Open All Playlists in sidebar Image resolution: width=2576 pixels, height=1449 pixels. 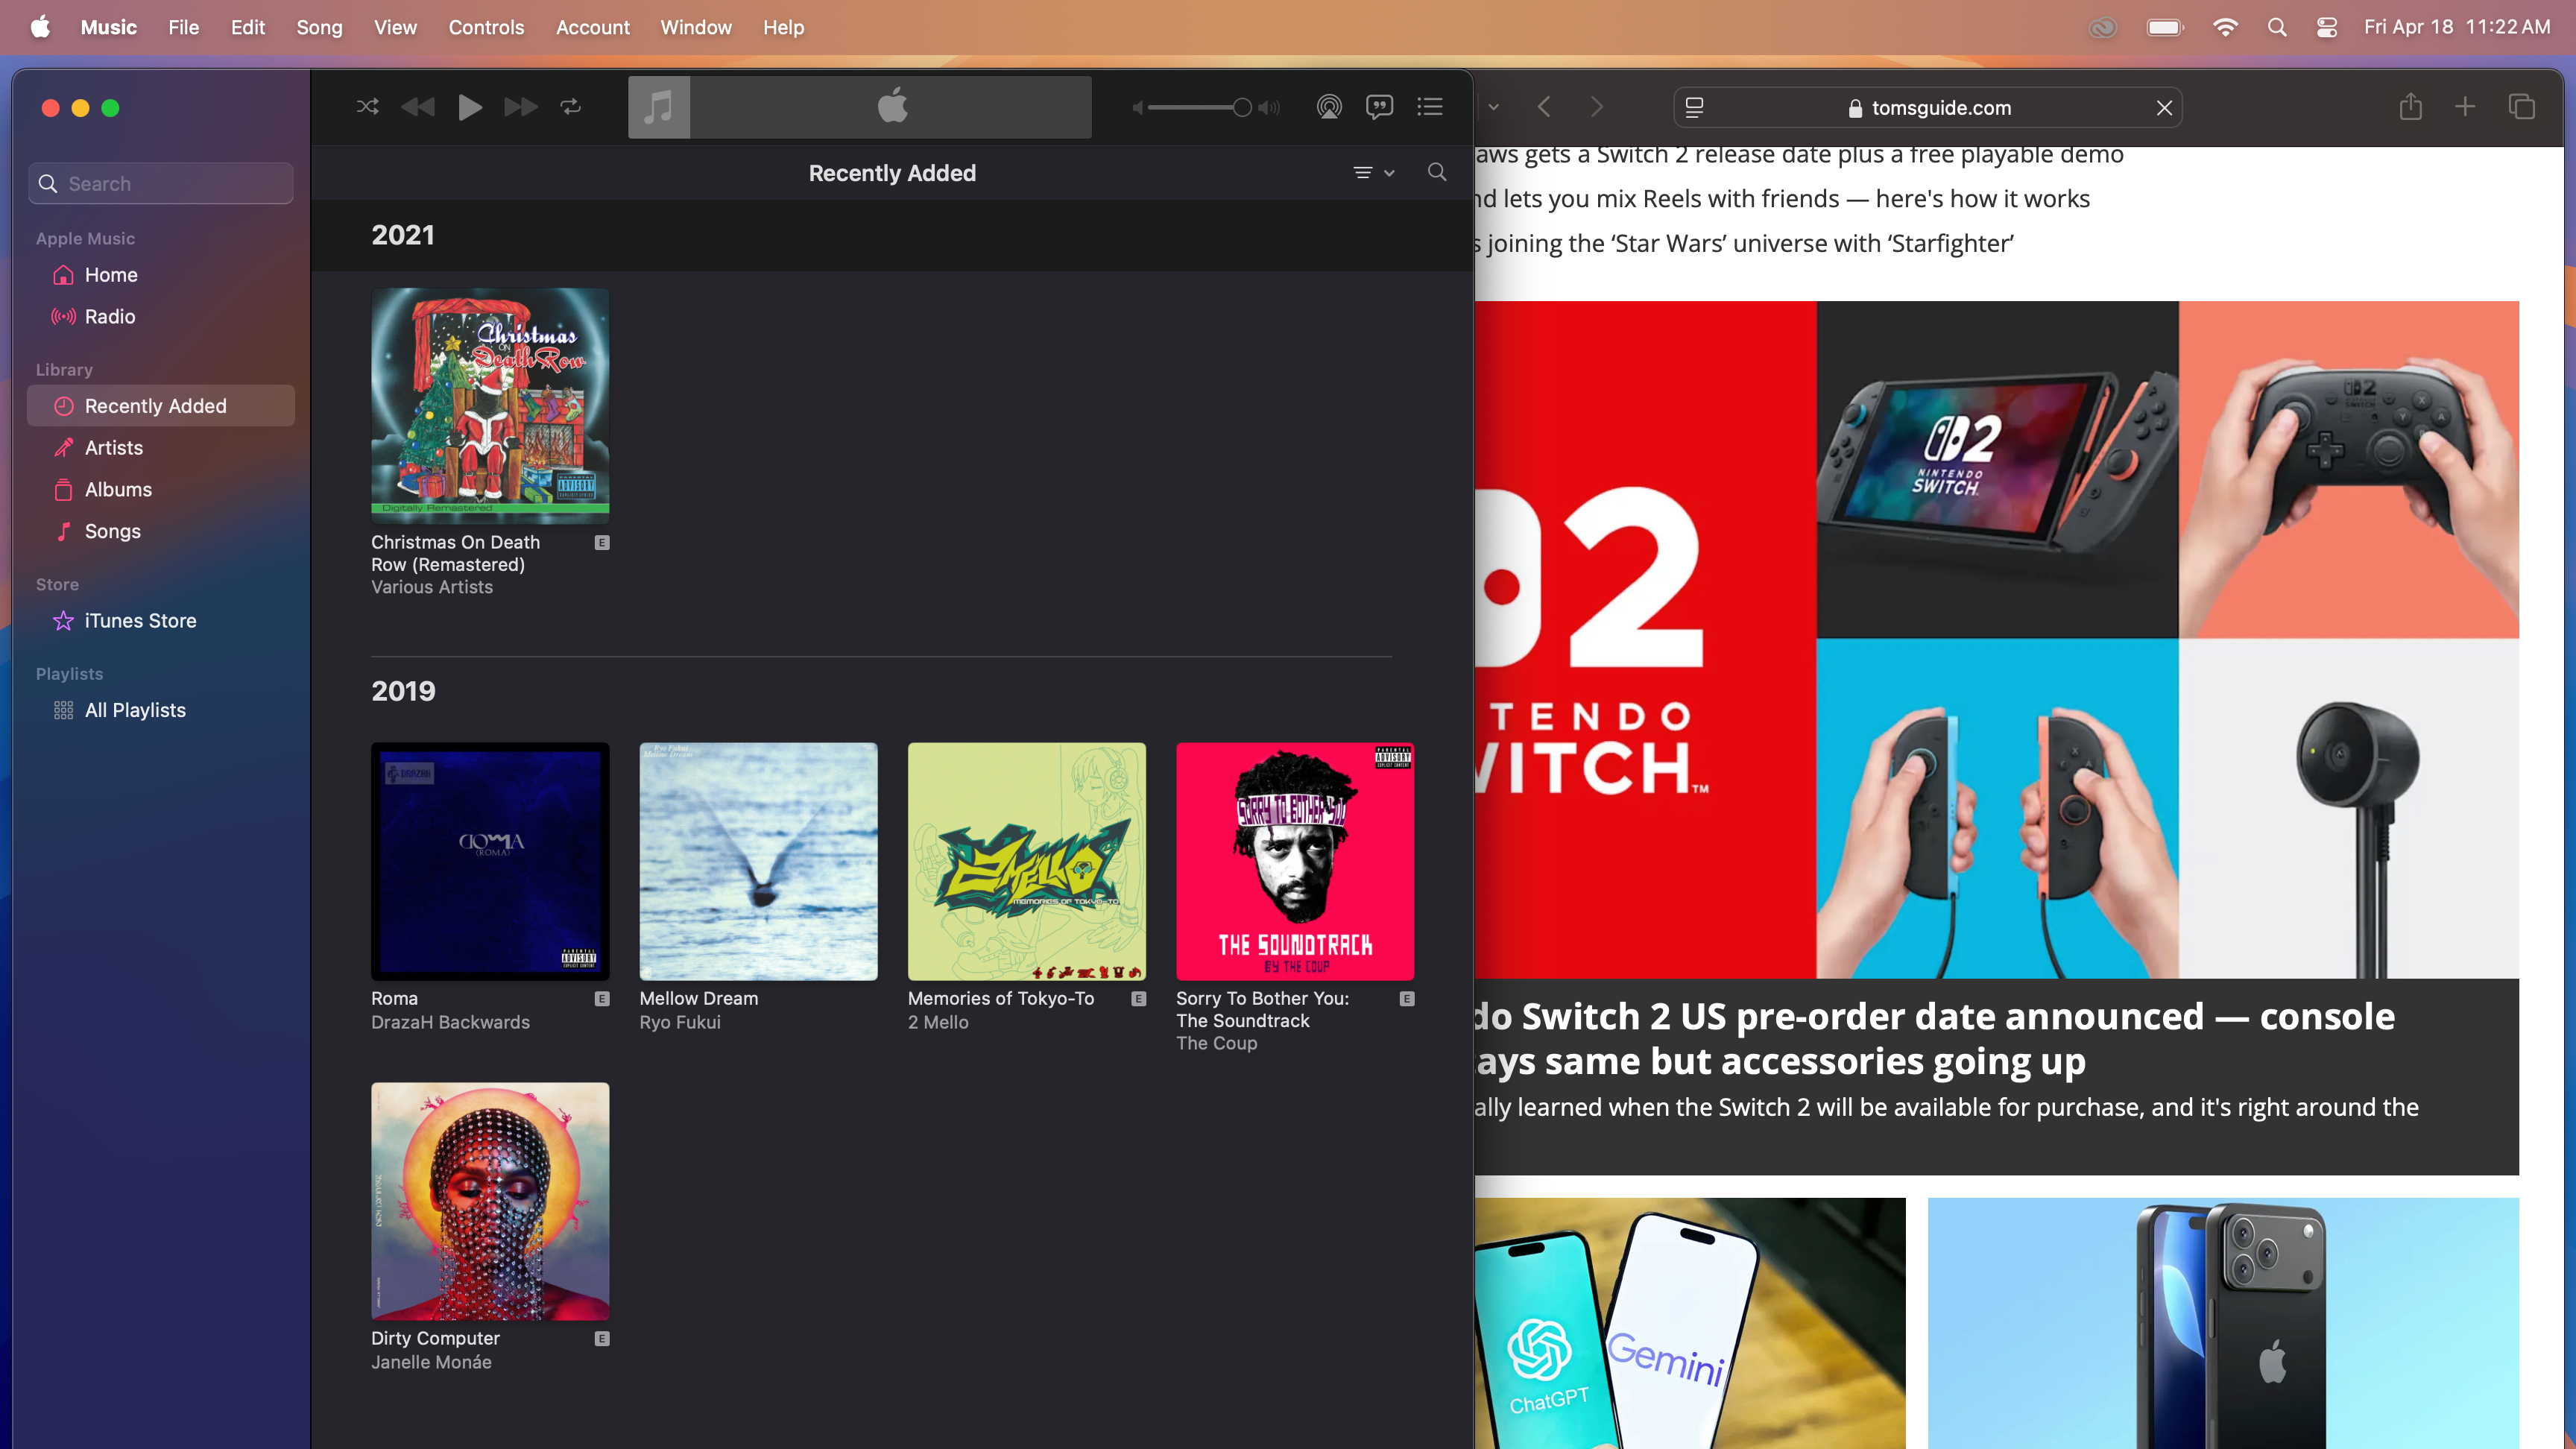click(x=135, y=710)
